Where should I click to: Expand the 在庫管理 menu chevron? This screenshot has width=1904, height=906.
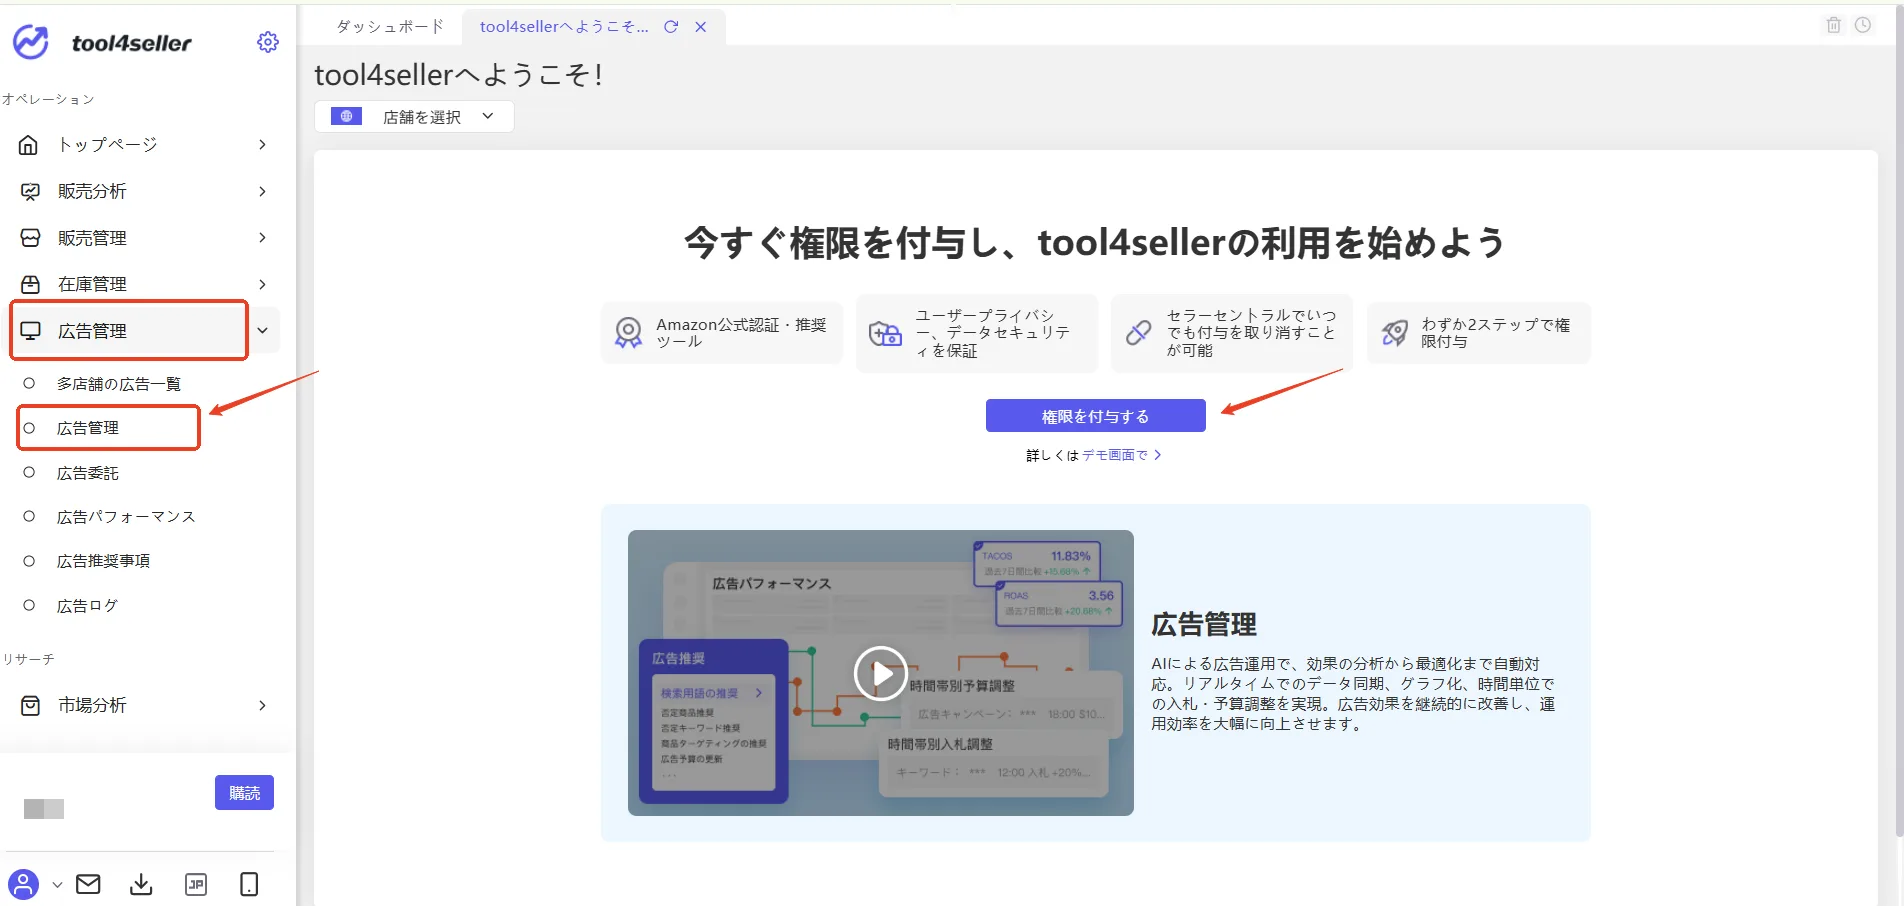pyautogui.click(x=262, y=284)
